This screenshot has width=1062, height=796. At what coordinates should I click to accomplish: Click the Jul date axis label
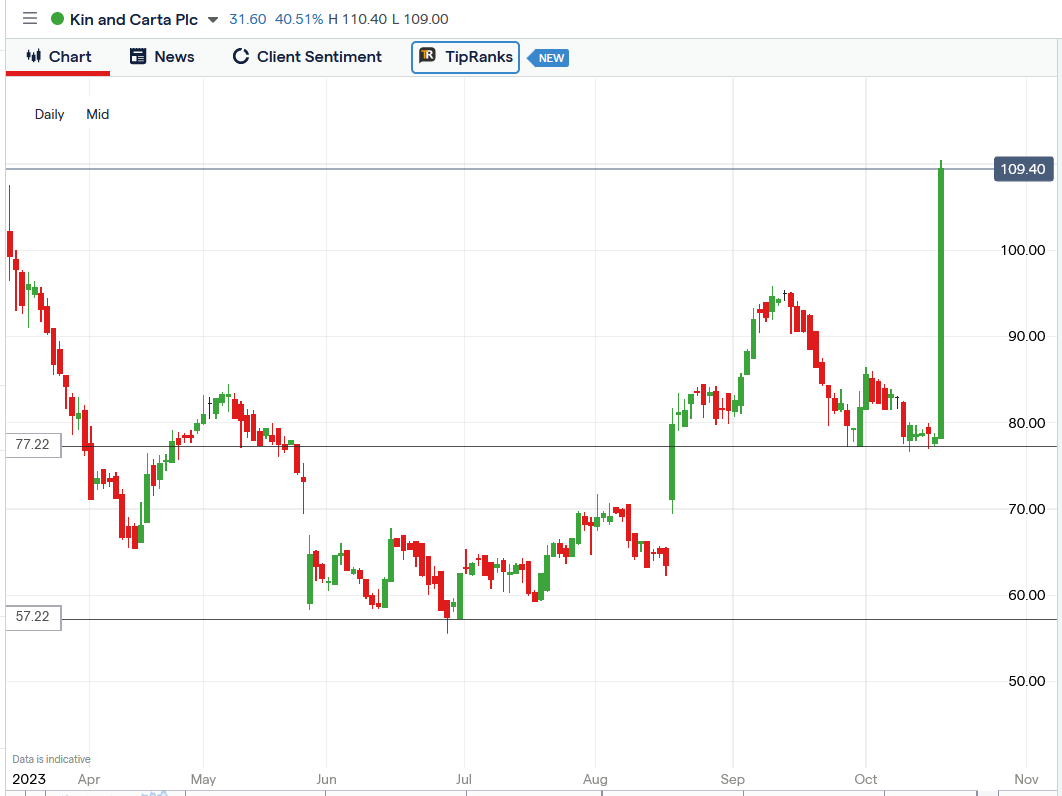(x=464, y=780)
